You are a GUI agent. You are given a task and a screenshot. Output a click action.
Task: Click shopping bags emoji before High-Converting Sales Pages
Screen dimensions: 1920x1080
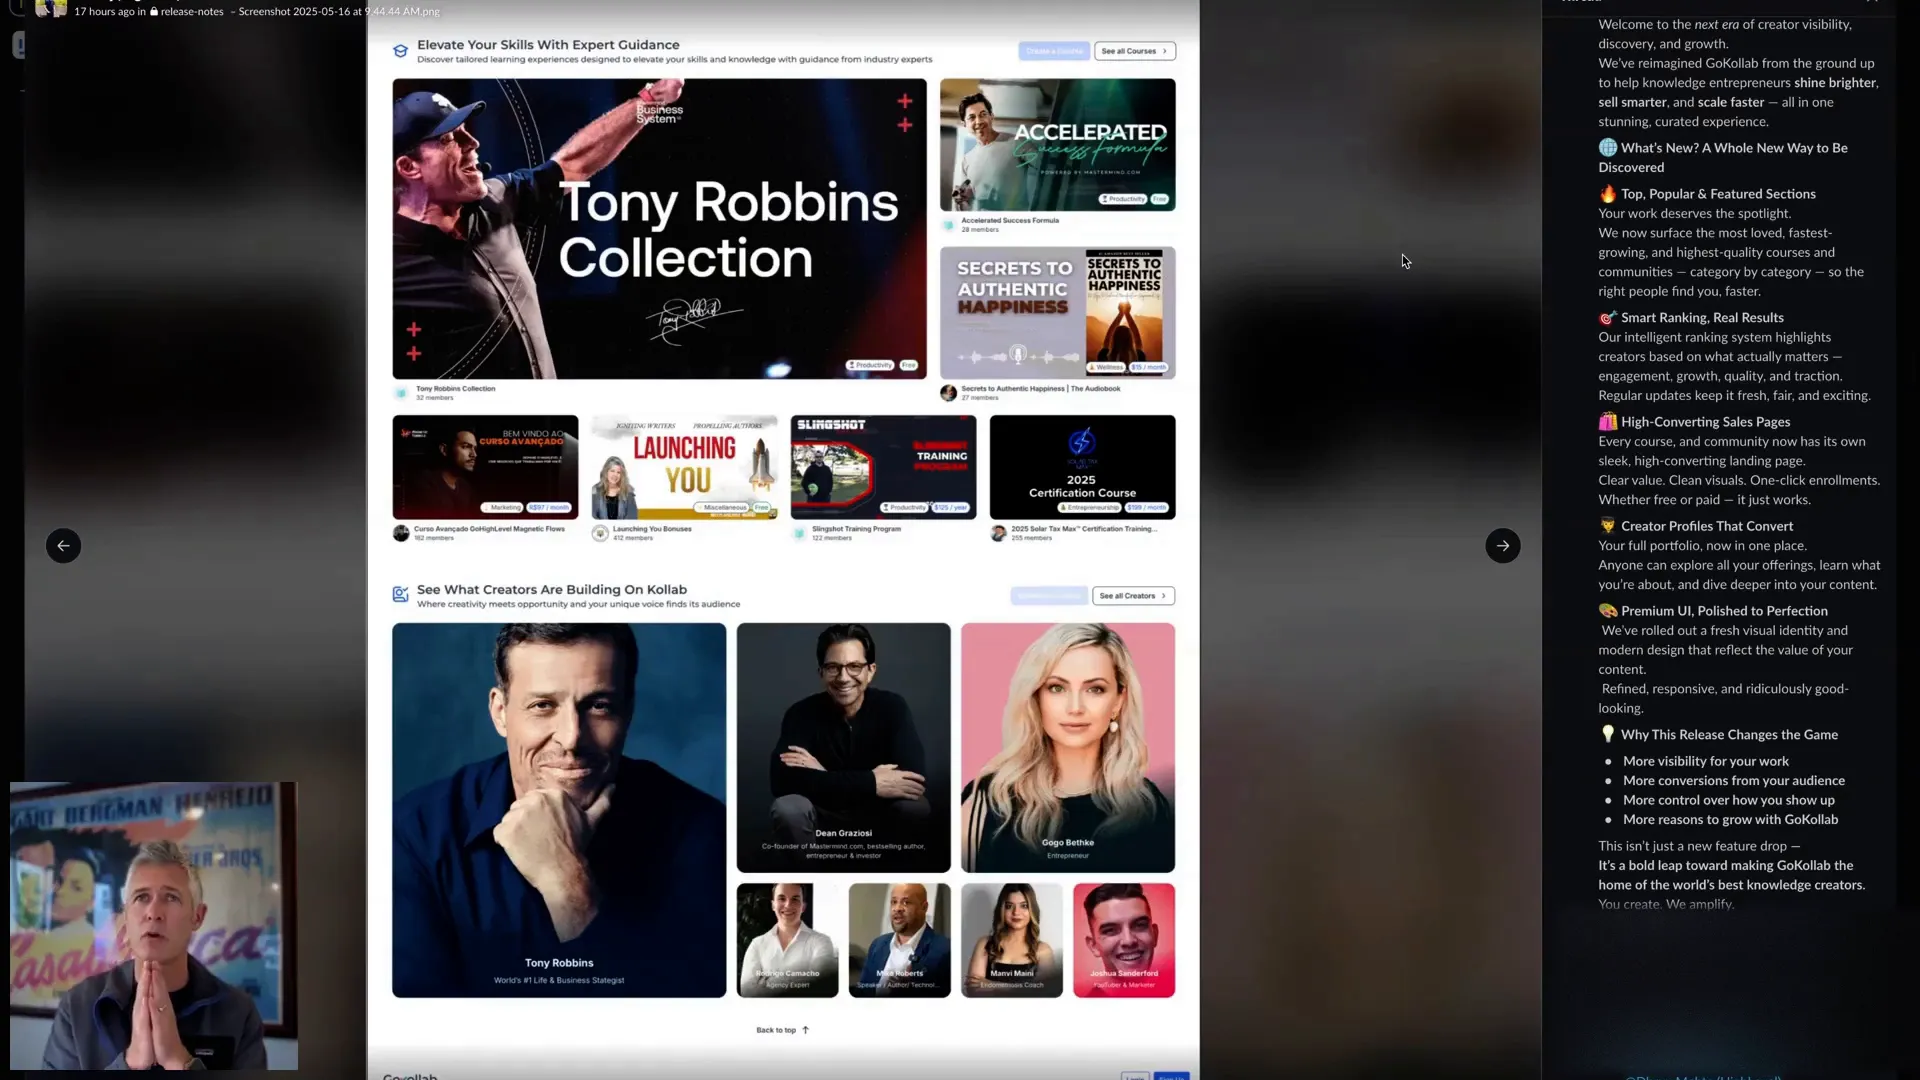tap(1607, 422)
